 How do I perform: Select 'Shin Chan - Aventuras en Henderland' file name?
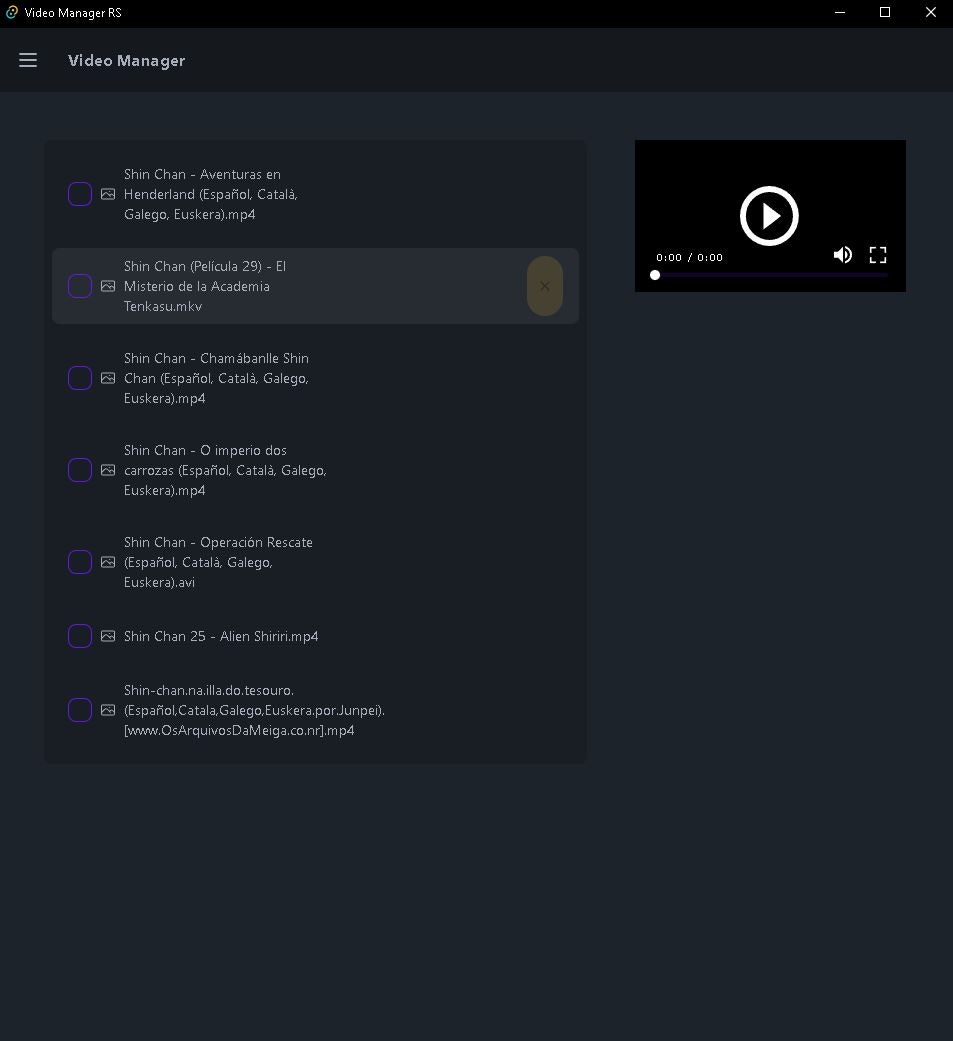point(211,194)
